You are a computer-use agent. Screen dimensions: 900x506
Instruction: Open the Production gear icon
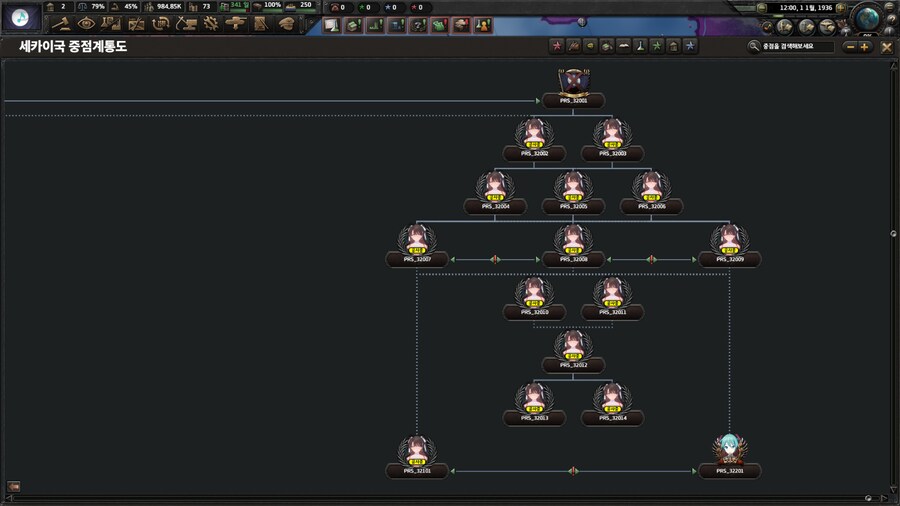[211, 24]
